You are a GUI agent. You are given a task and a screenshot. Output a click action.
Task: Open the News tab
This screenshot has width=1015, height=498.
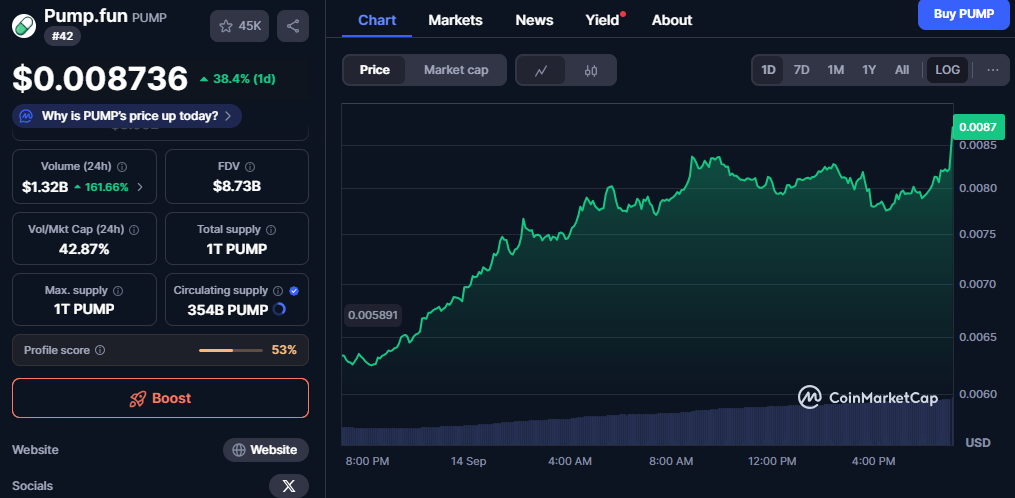point(534,20)
